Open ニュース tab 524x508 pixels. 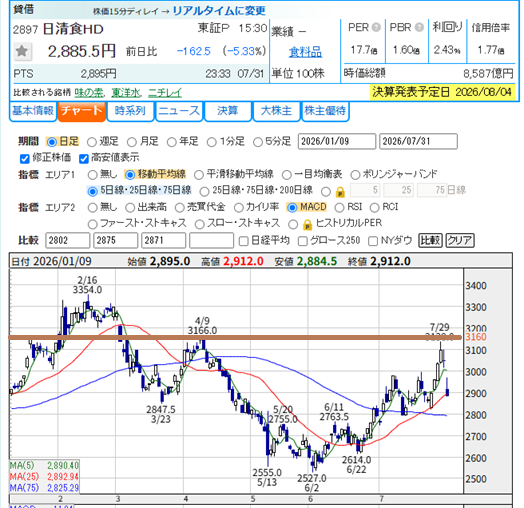179,111
